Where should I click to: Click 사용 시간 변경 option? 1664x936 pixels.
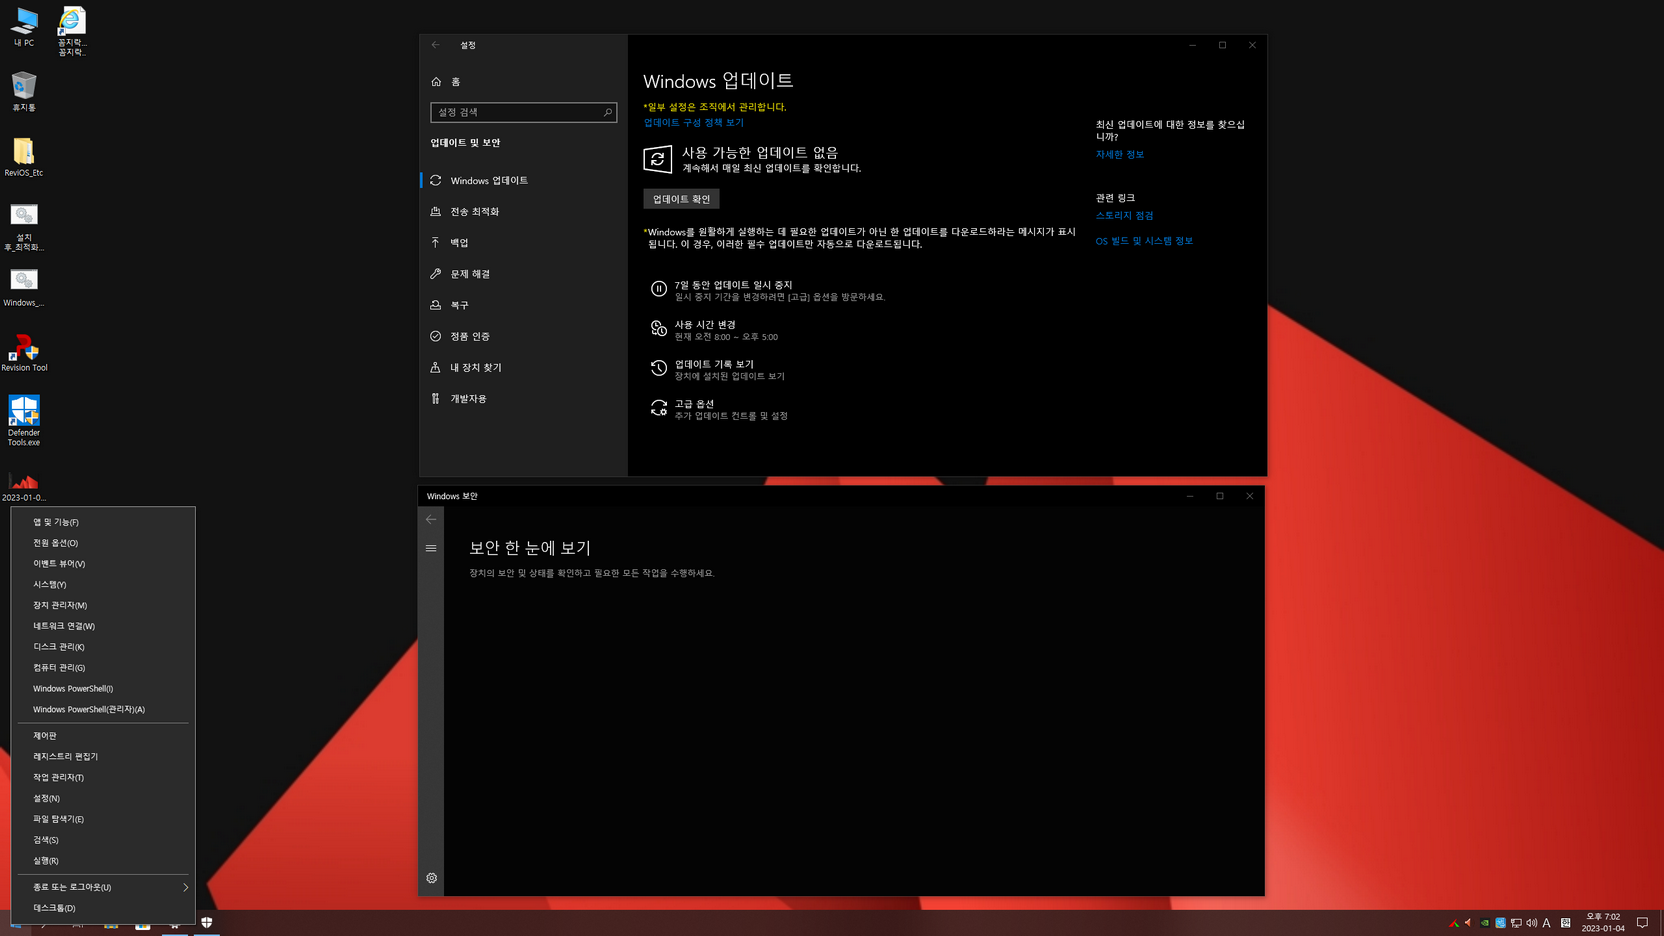[x=714, y=330]
